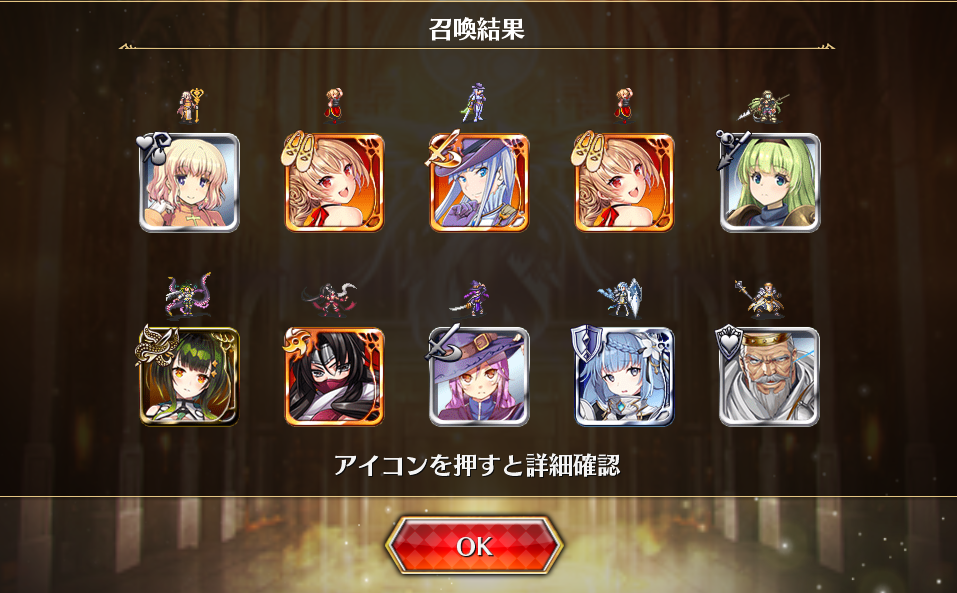This screenshot has height=593, width=957.
Task: Select blonde dancer portrait beside pink-haired healer
Action: pyautogui.click(x=334, y=182)
